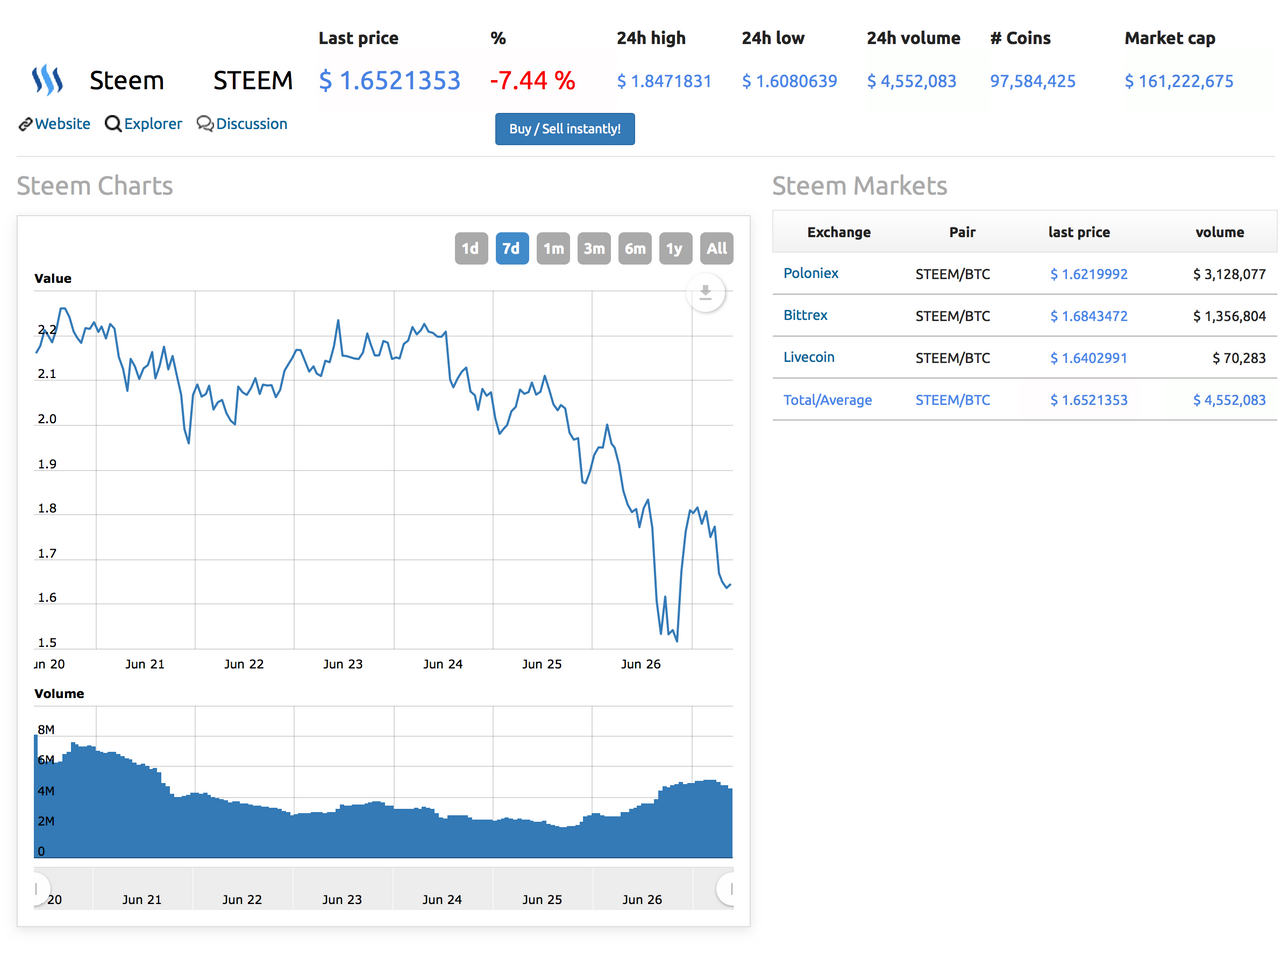Click the Volume chart label
1280x953 pixels.
tap(59, 694)
